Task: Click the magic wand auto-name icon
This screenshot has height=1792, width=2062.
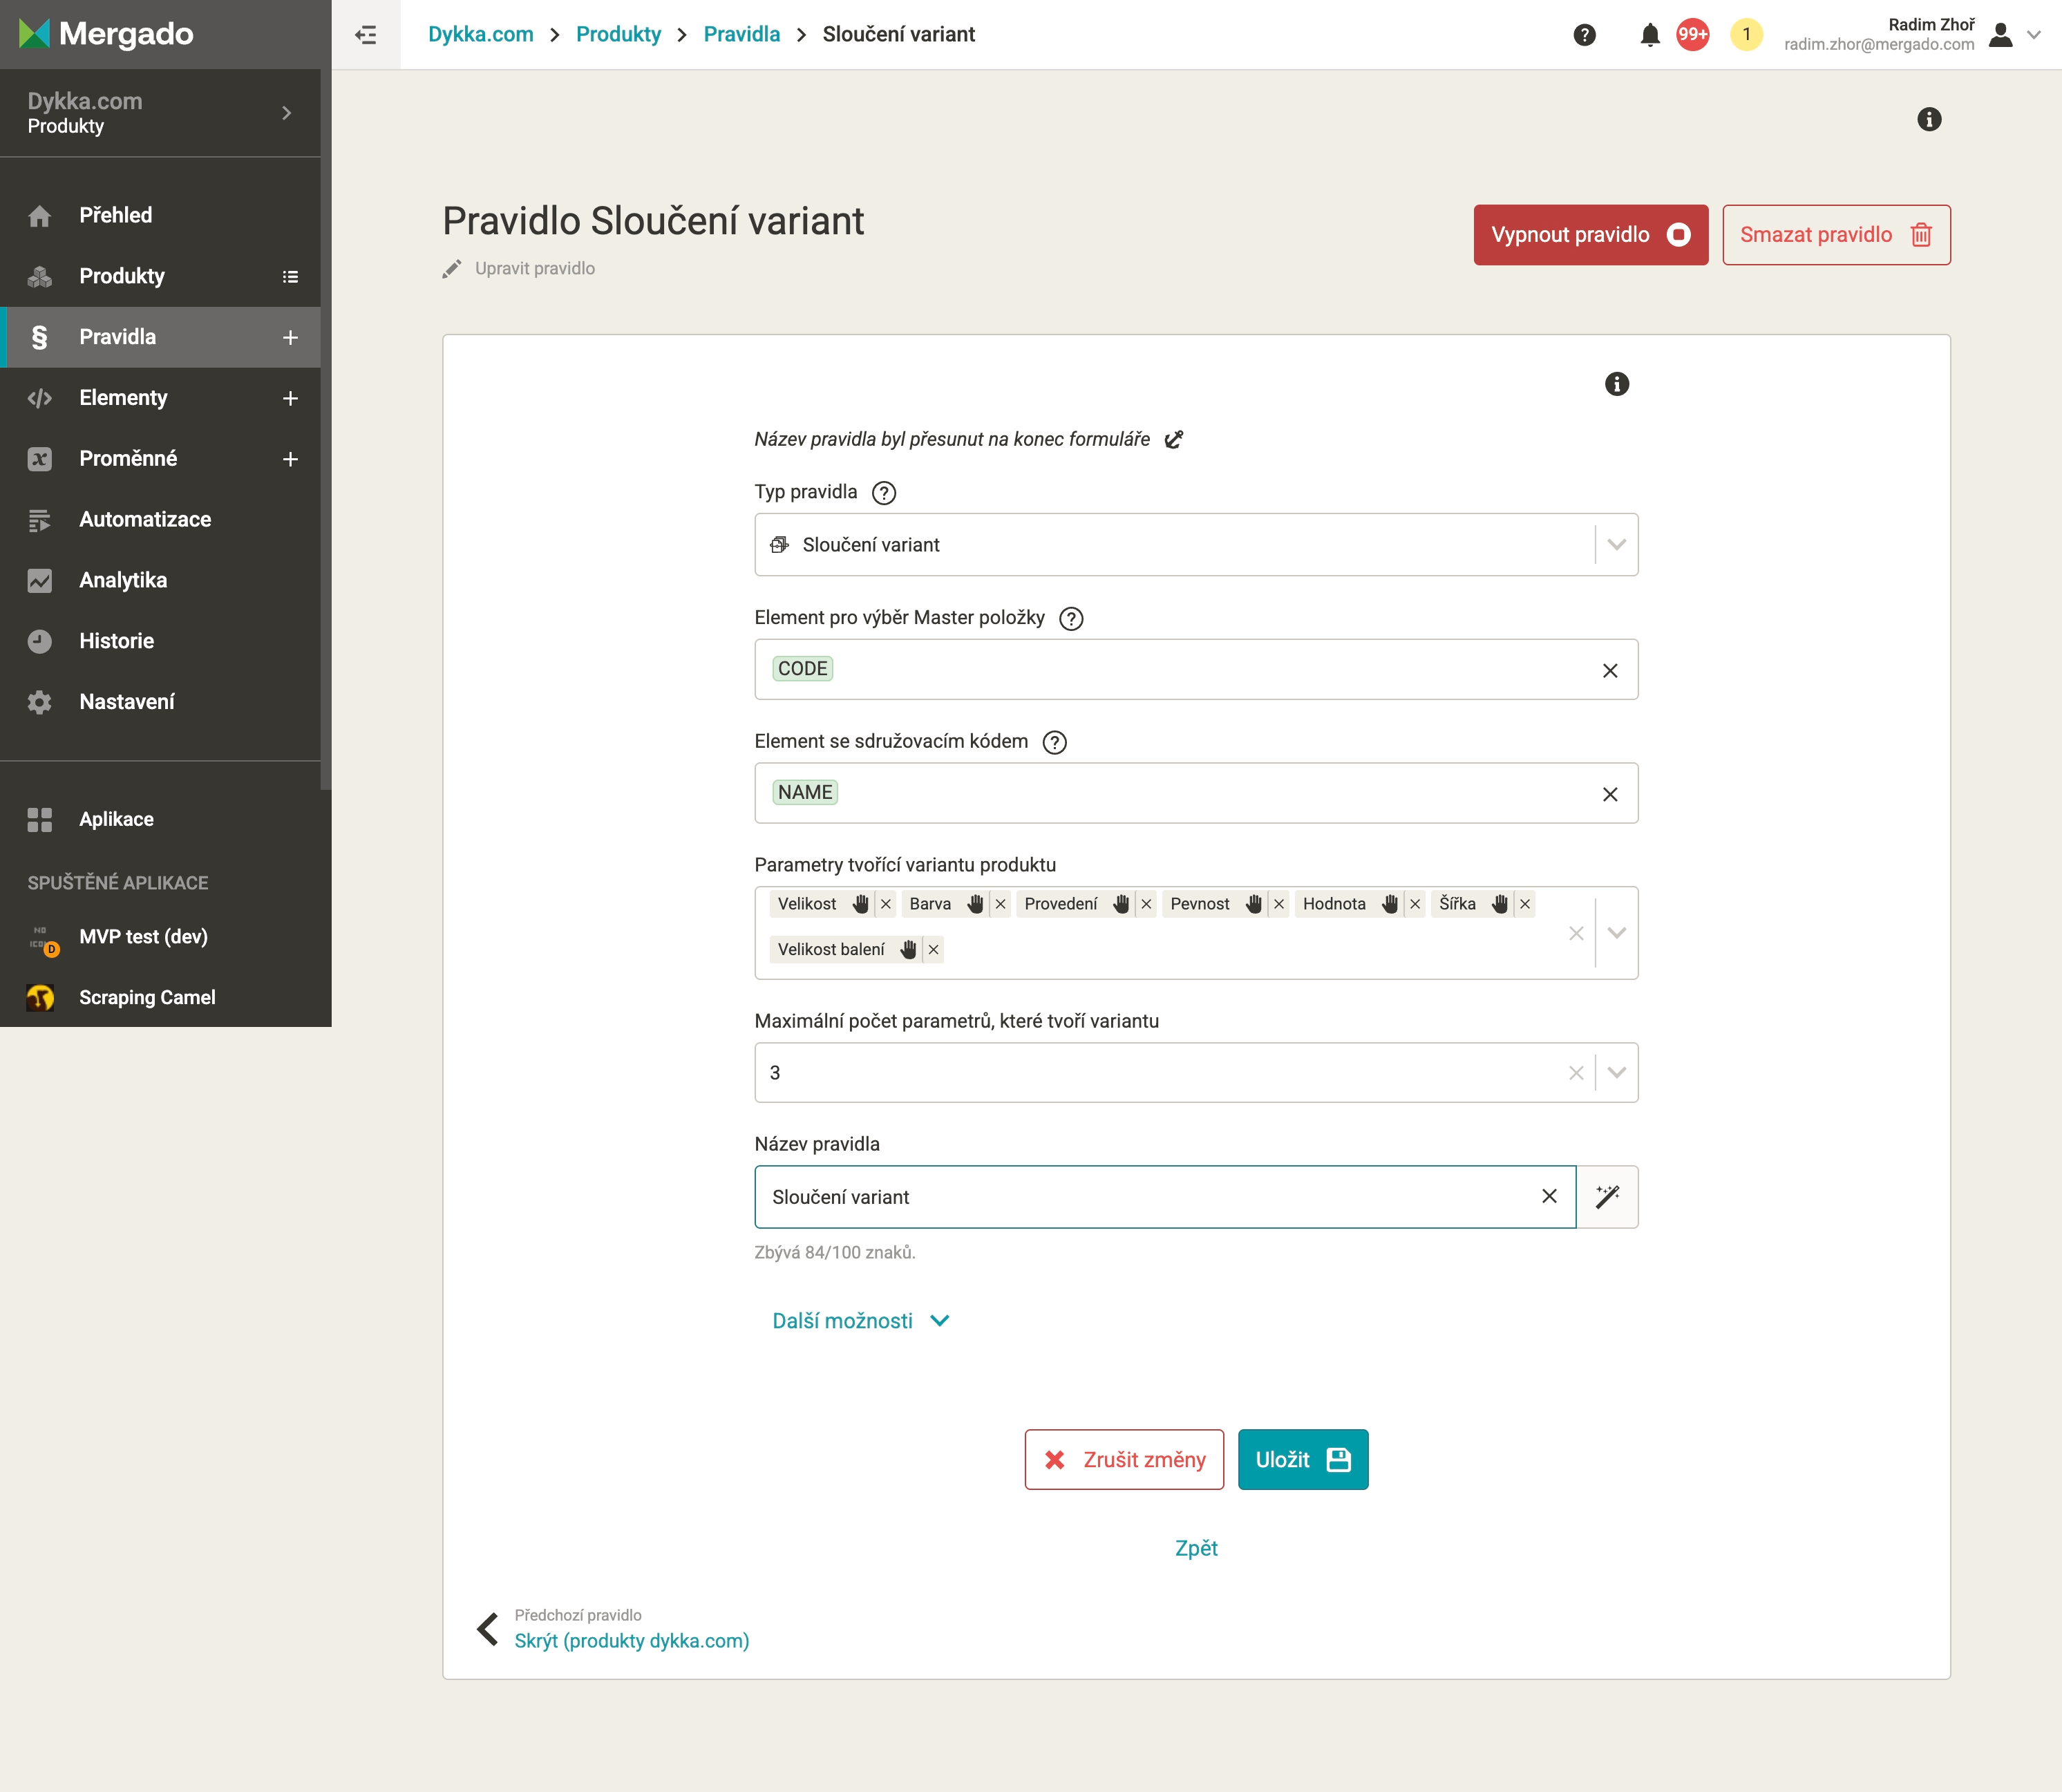Action: [1607, 1197]
